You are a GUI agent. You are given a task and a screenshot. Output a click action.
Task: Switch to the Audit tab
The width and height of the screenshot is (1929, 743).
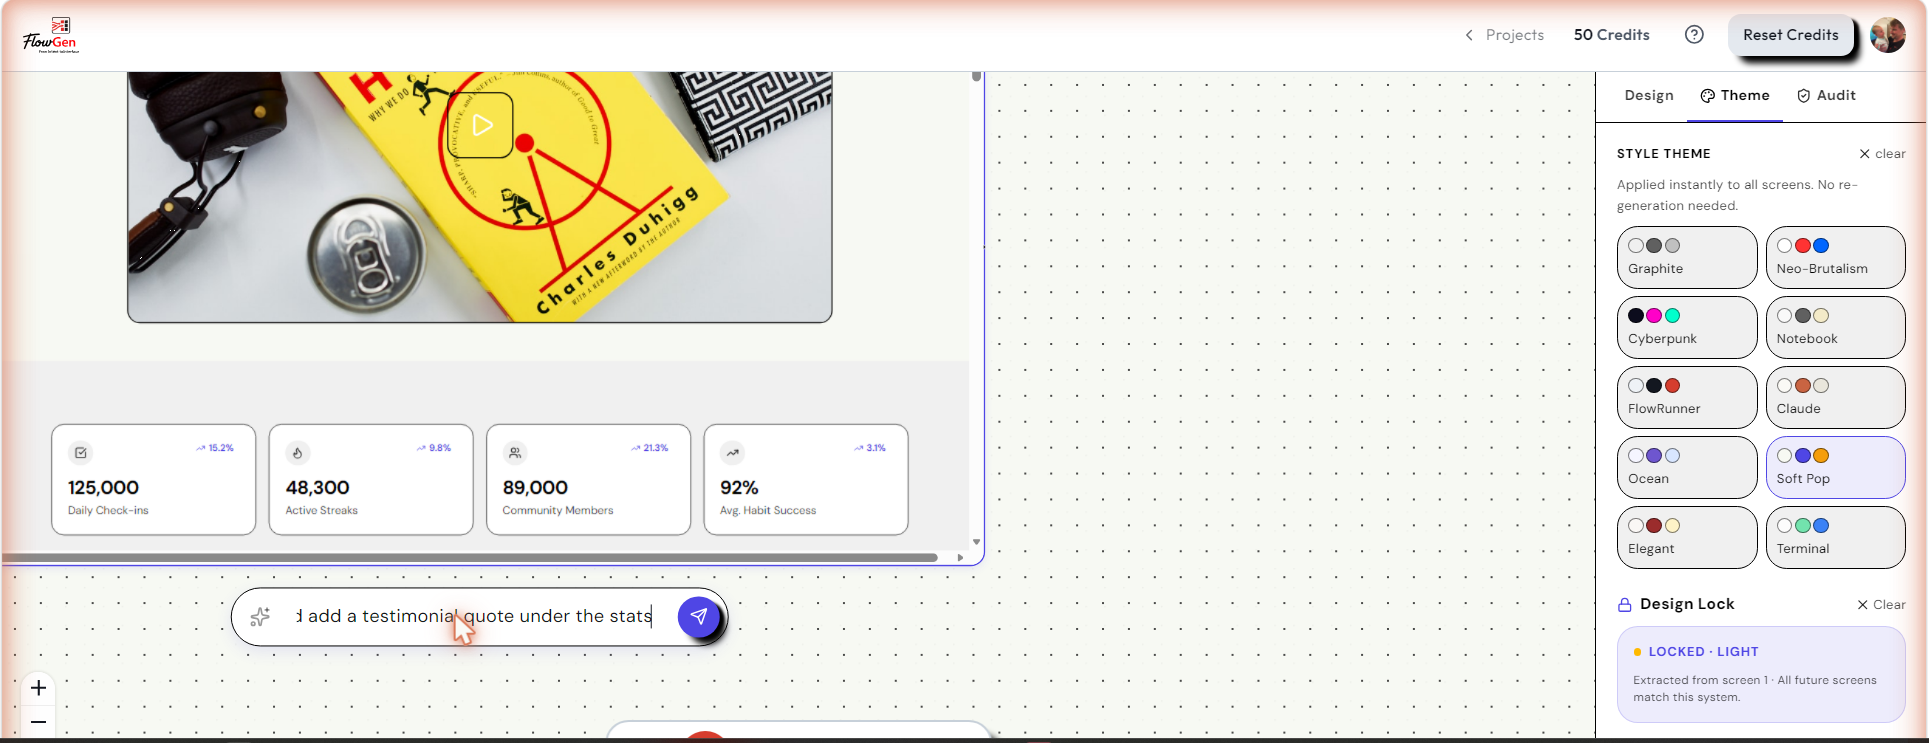1826,96
